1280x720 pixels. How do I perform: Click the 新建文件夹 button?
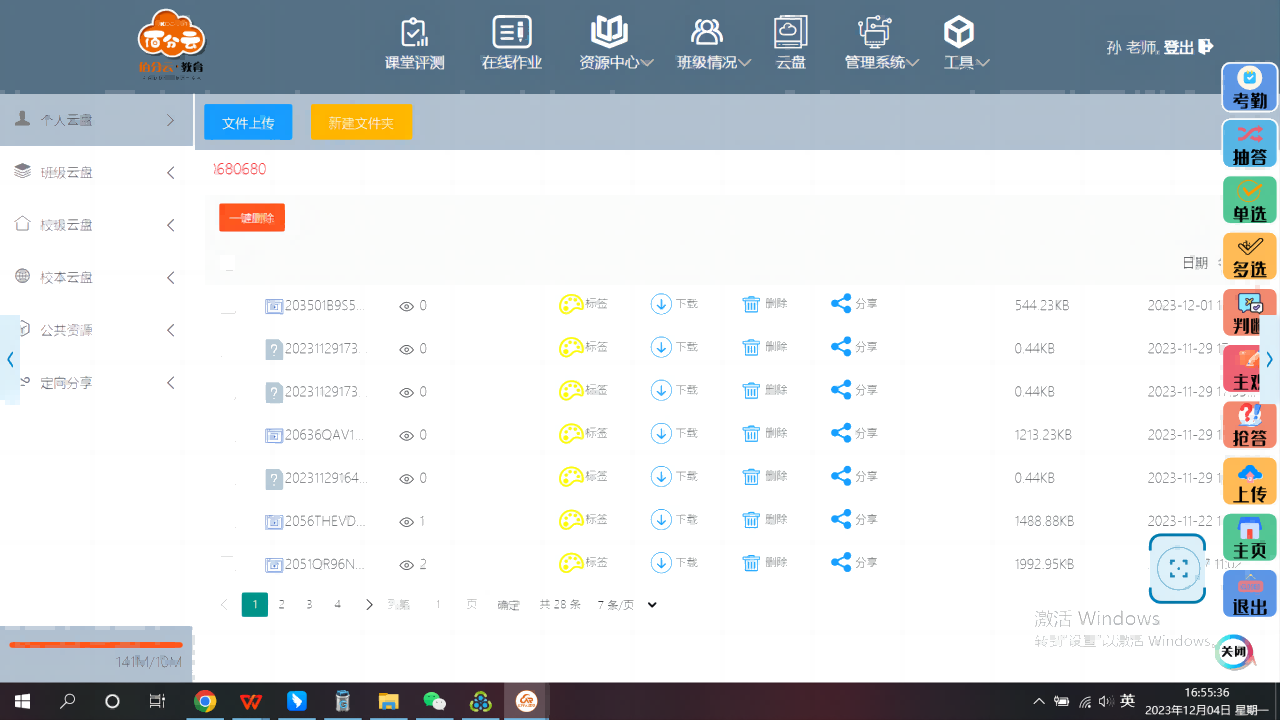(x=361, y=122)
